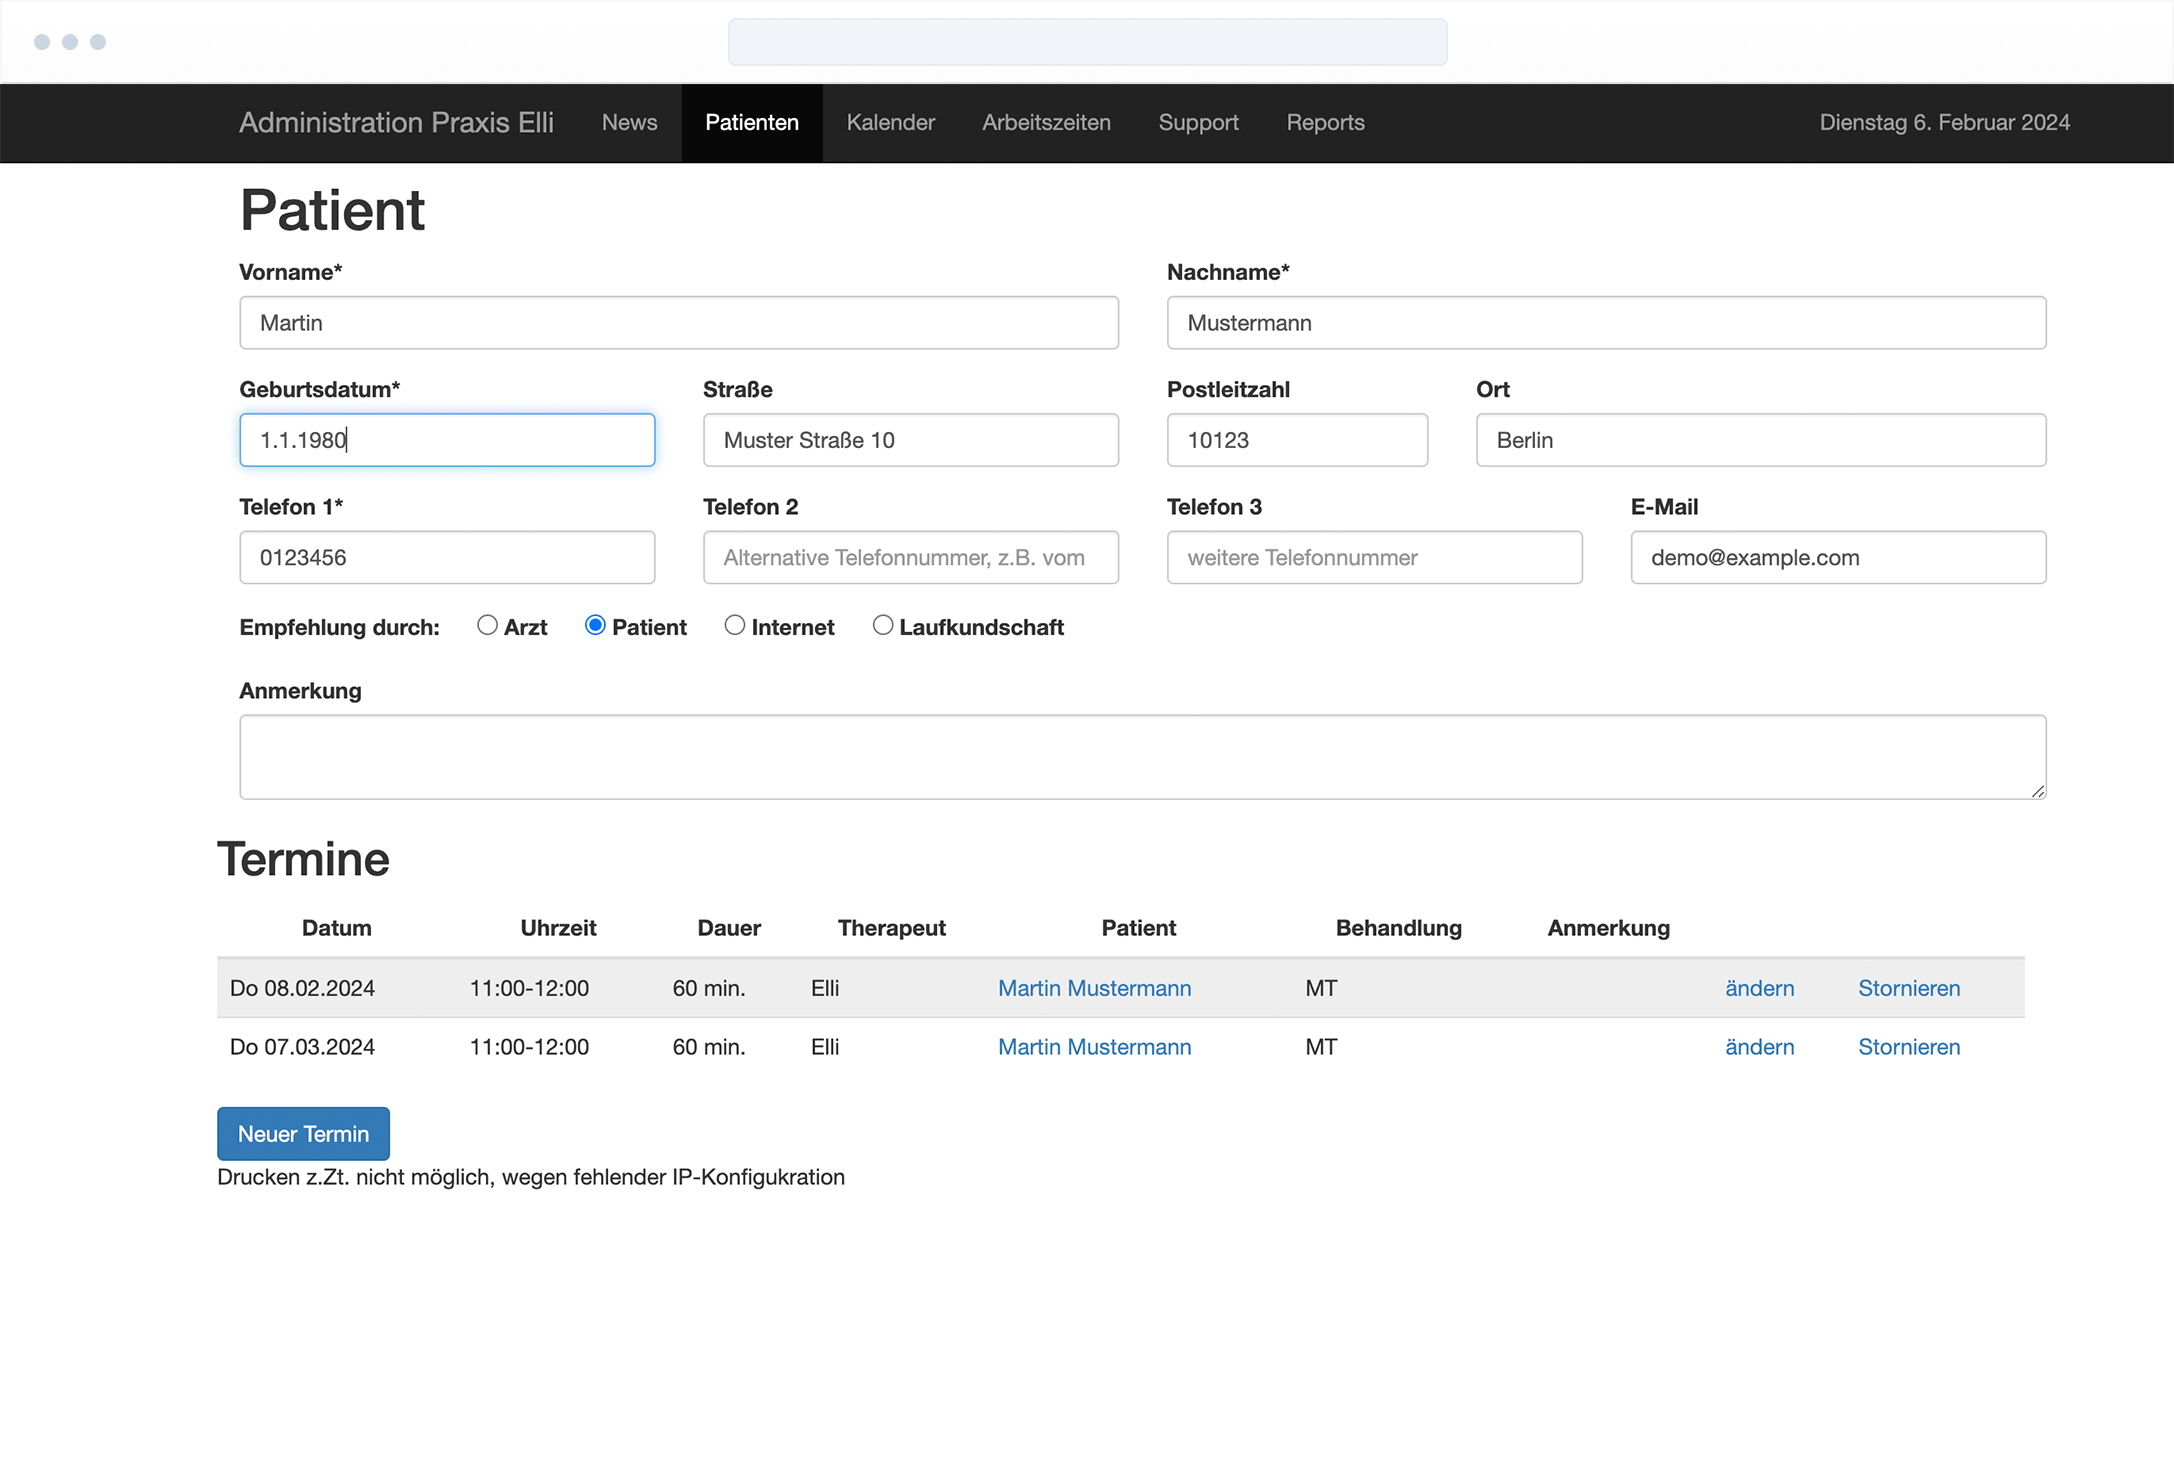Open the Support page
The height and width of the screenshot is (1464, 2174).
(x=1198, y=122)
